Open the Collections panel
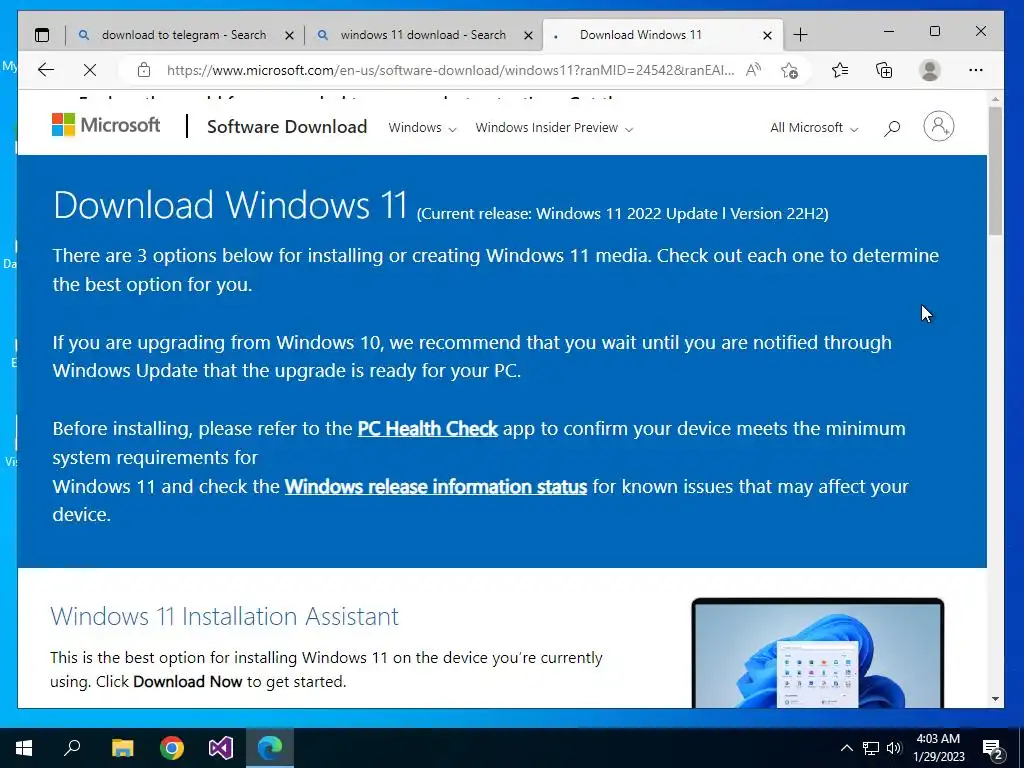Screen dimensions: 1024x768 coord(884,70)
